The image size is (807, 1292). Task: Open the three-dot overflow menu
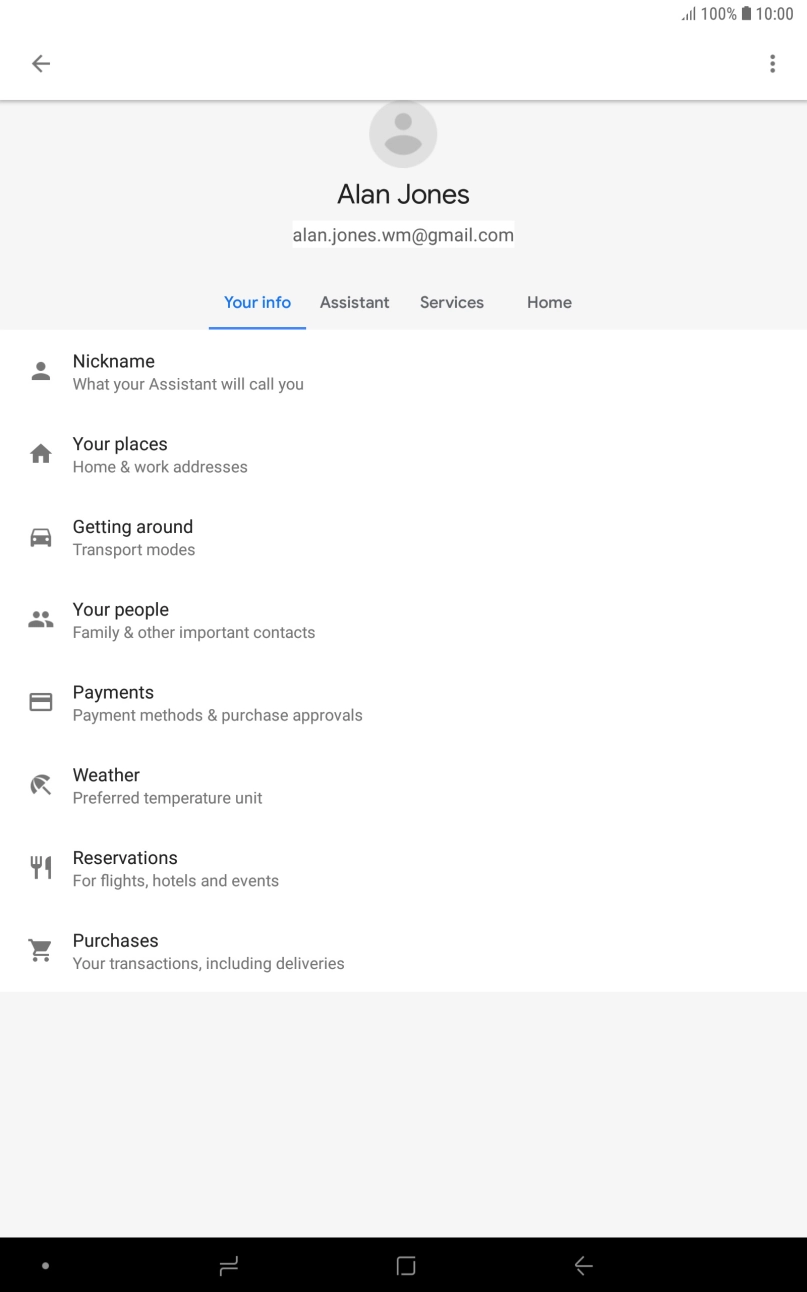[772, 64]
